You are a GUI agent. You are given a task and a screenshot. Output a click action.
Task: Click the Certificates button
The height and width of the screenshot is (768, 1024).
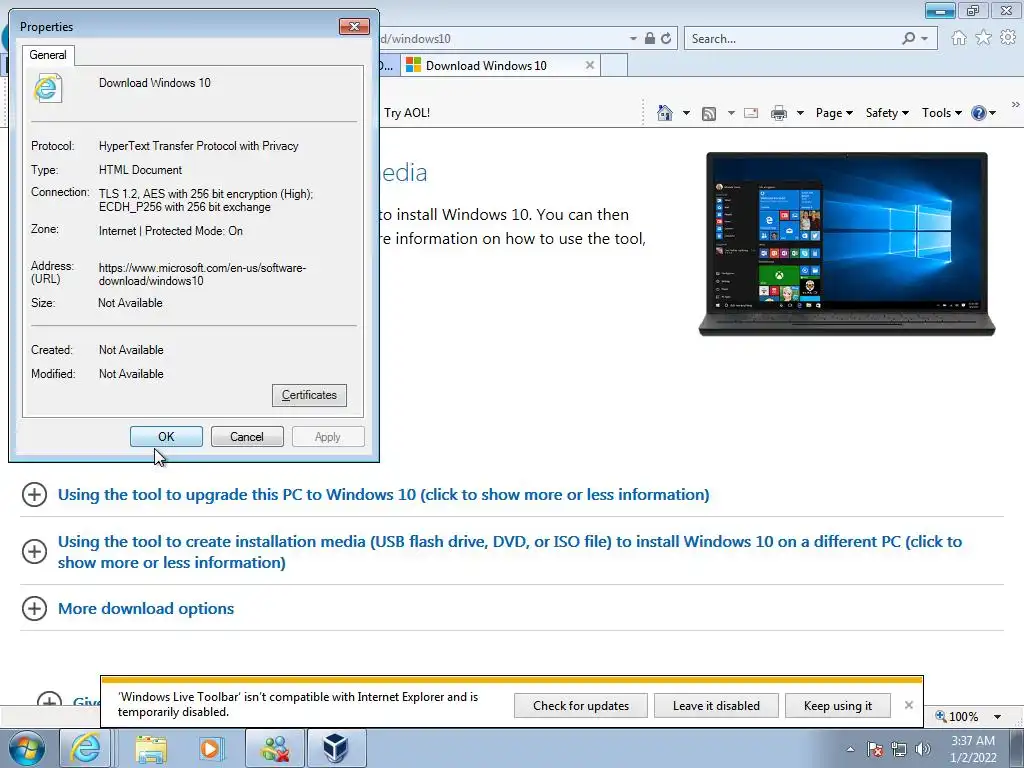(x=309, y=395)
